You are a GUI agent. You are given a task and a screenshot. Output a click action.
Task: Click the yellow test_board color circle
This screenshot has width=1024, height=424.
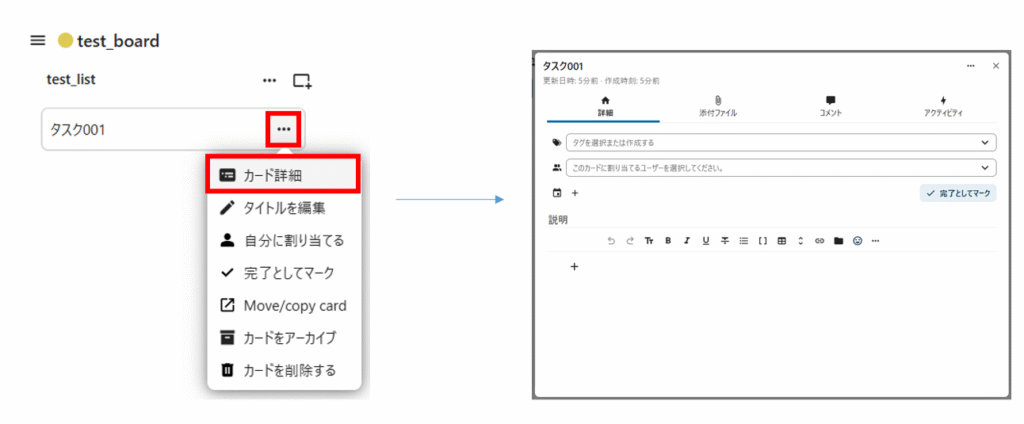[x=65, y=41]
